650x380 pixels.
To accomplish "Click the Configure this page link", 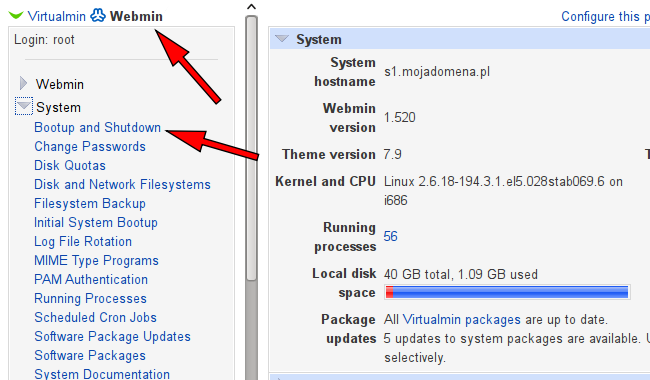I will point(605,16).
